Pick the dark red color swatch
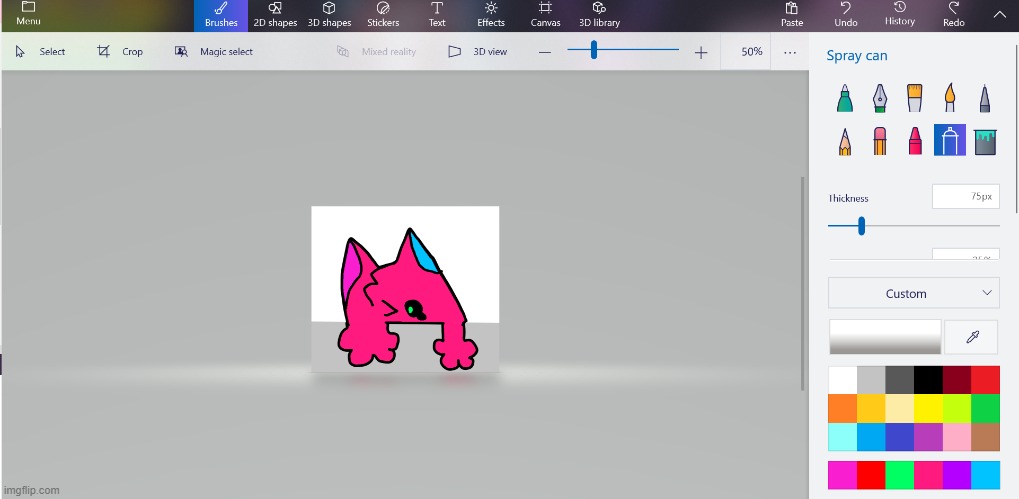1019x499 pixels. tap(957, 379)
